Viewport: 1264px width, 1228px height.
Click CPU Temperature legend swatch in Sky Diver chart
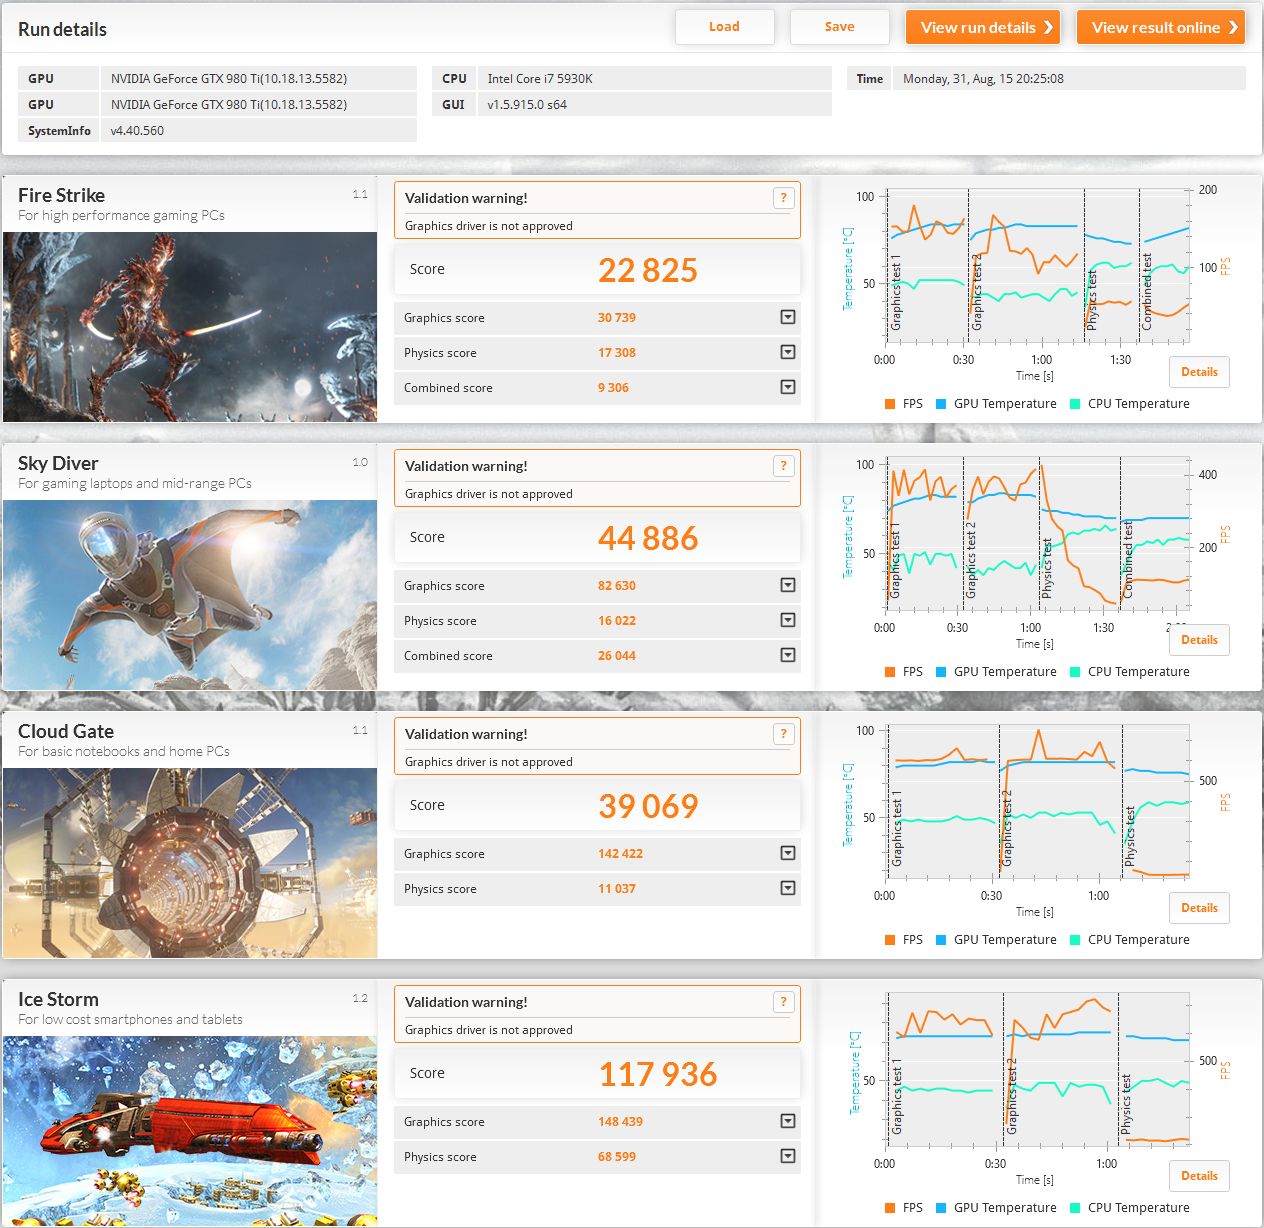(x=1075, y=672)
